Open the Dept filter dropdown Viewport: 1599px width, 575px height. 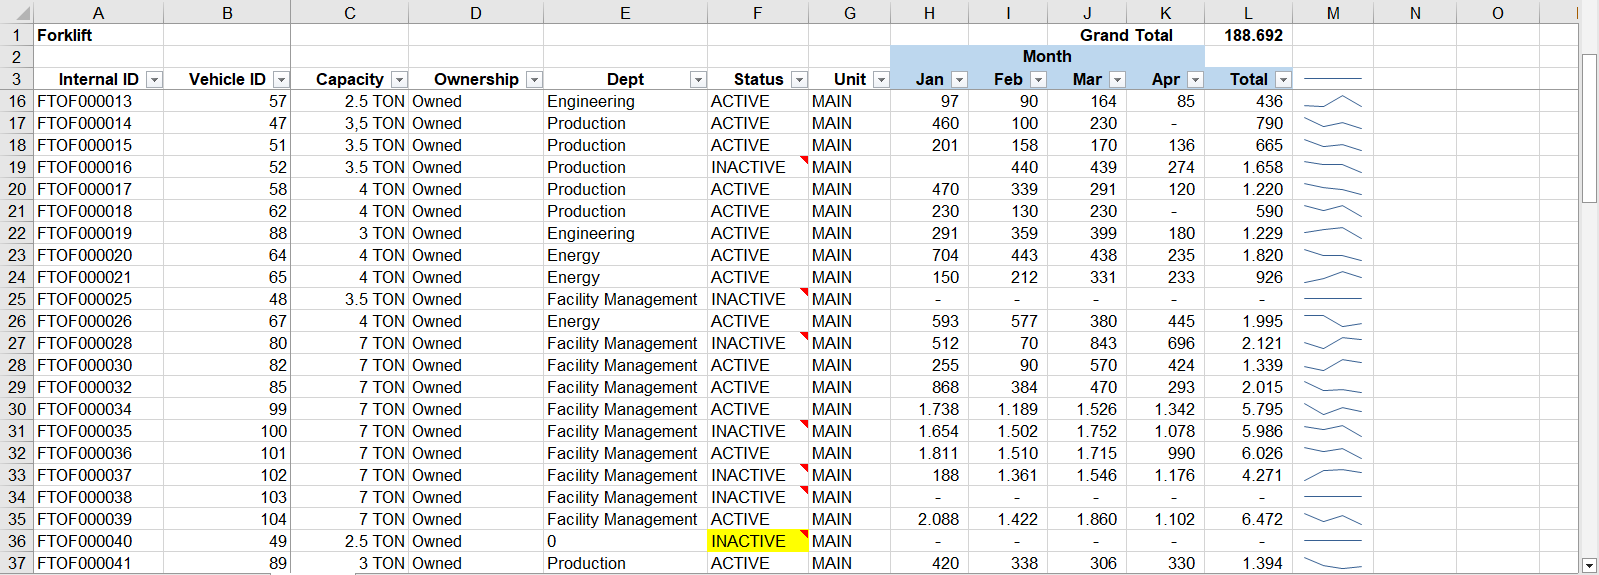click(698, 80)
